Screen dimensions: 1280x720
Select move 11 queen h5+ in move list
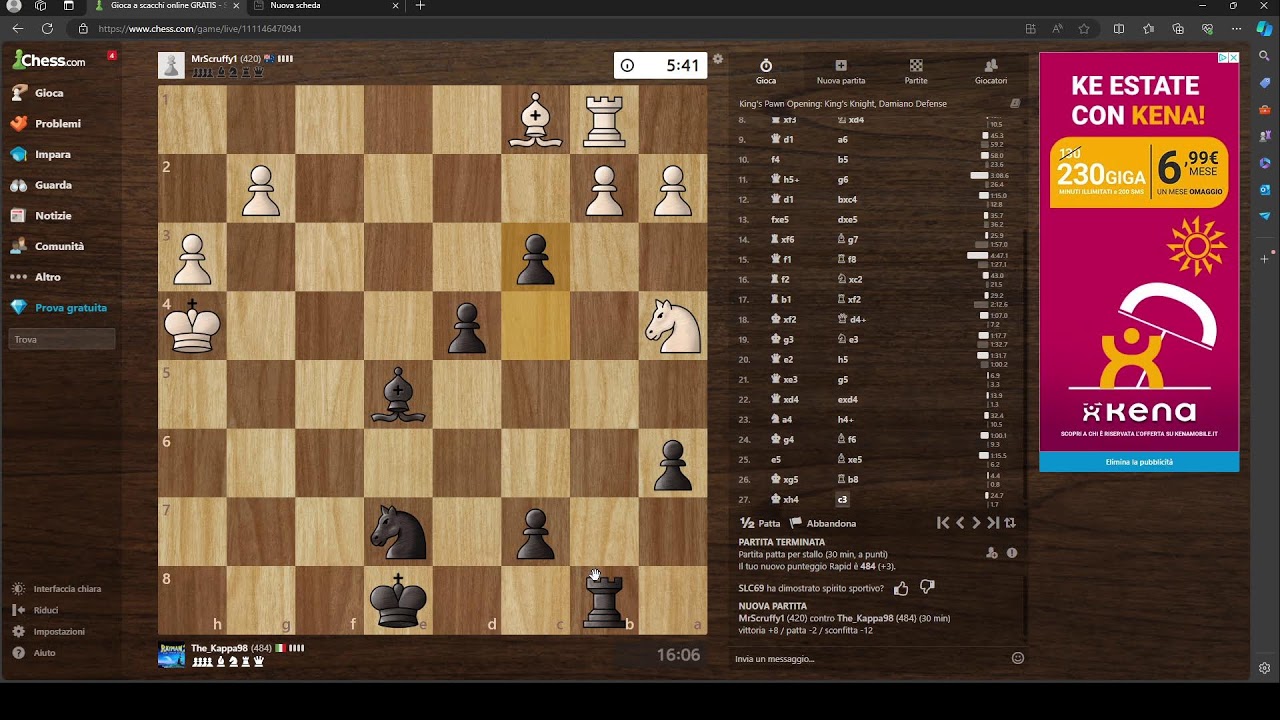click(x=784, y=180)
